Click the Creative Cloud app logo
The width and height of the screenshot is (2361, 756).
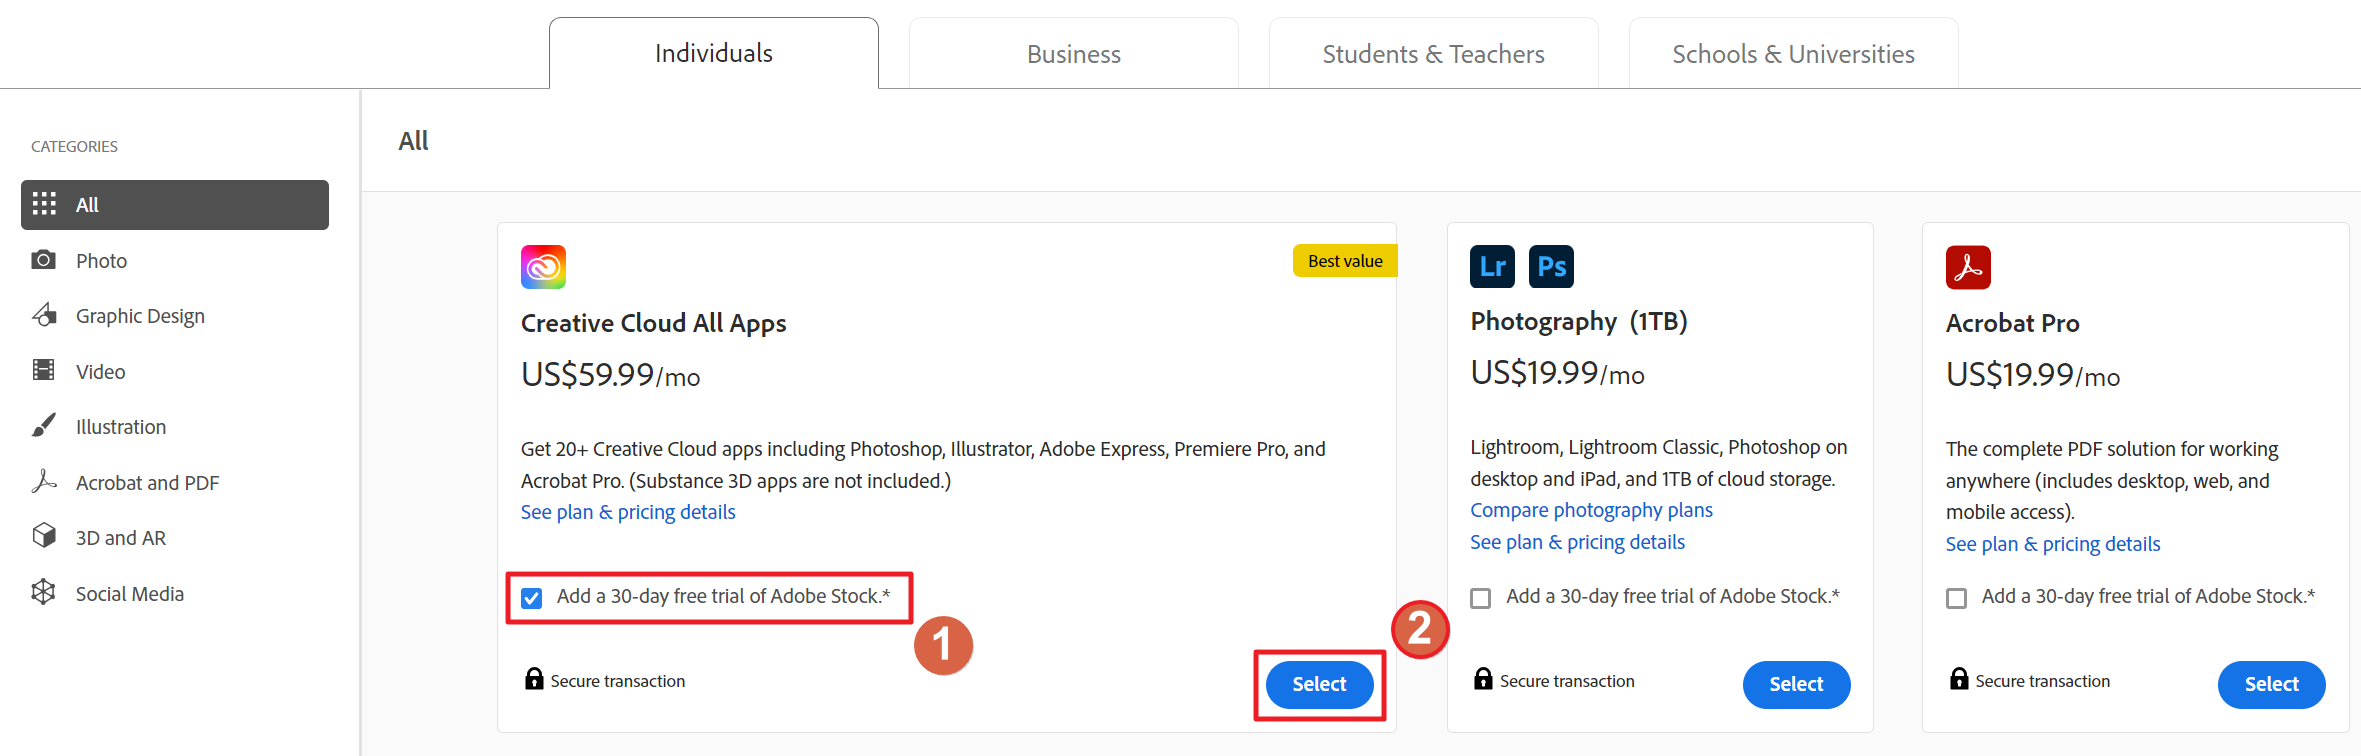(x=543, y=267)
